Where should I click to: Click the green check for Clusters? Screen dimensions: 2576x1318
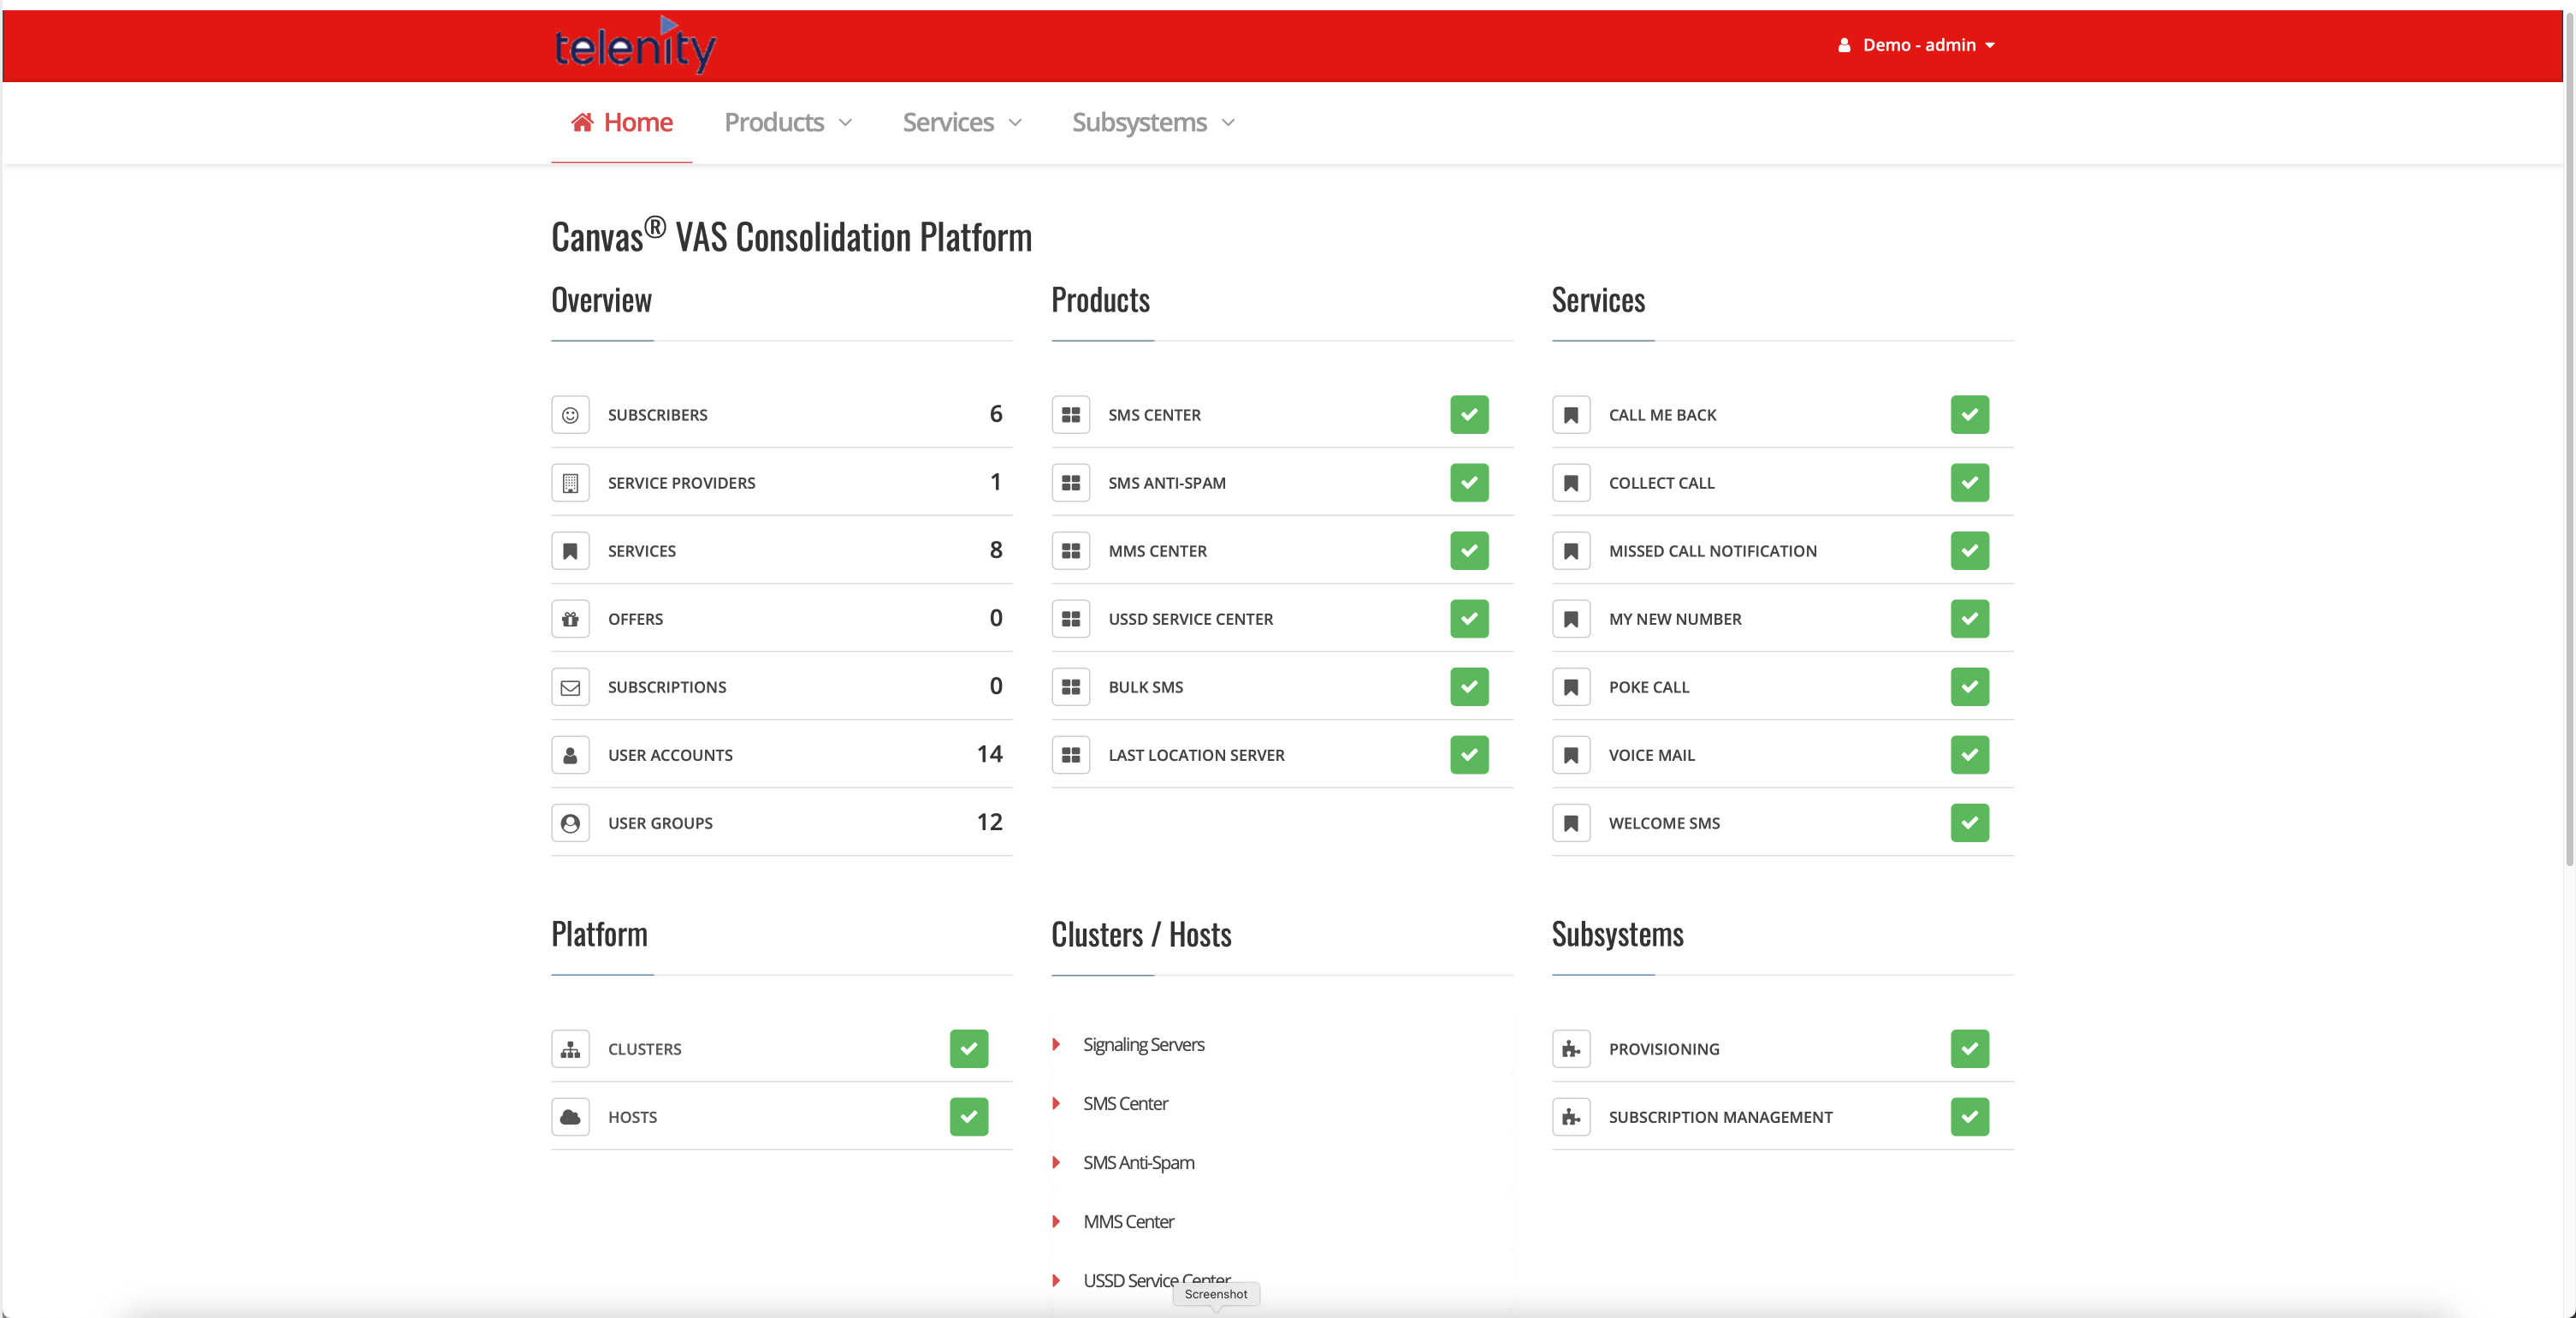tap(968, 1049)
